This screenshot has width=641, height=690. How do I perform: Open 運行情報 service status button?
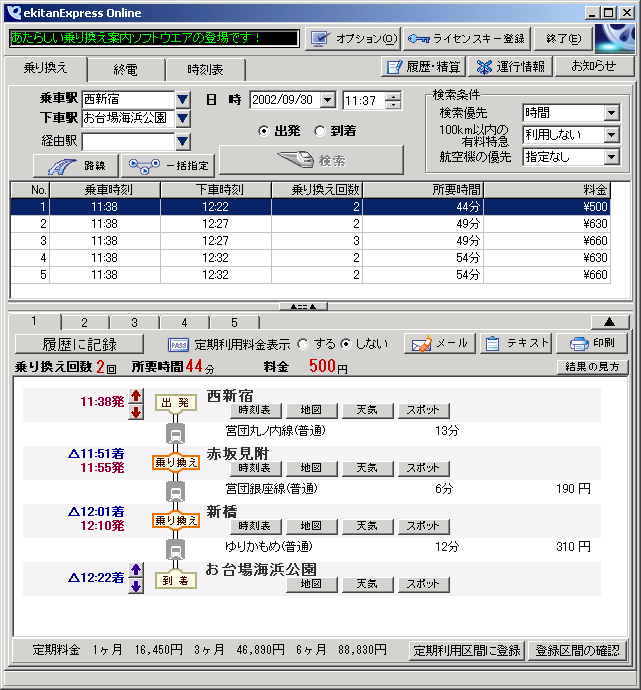click(x=510, y=67)
